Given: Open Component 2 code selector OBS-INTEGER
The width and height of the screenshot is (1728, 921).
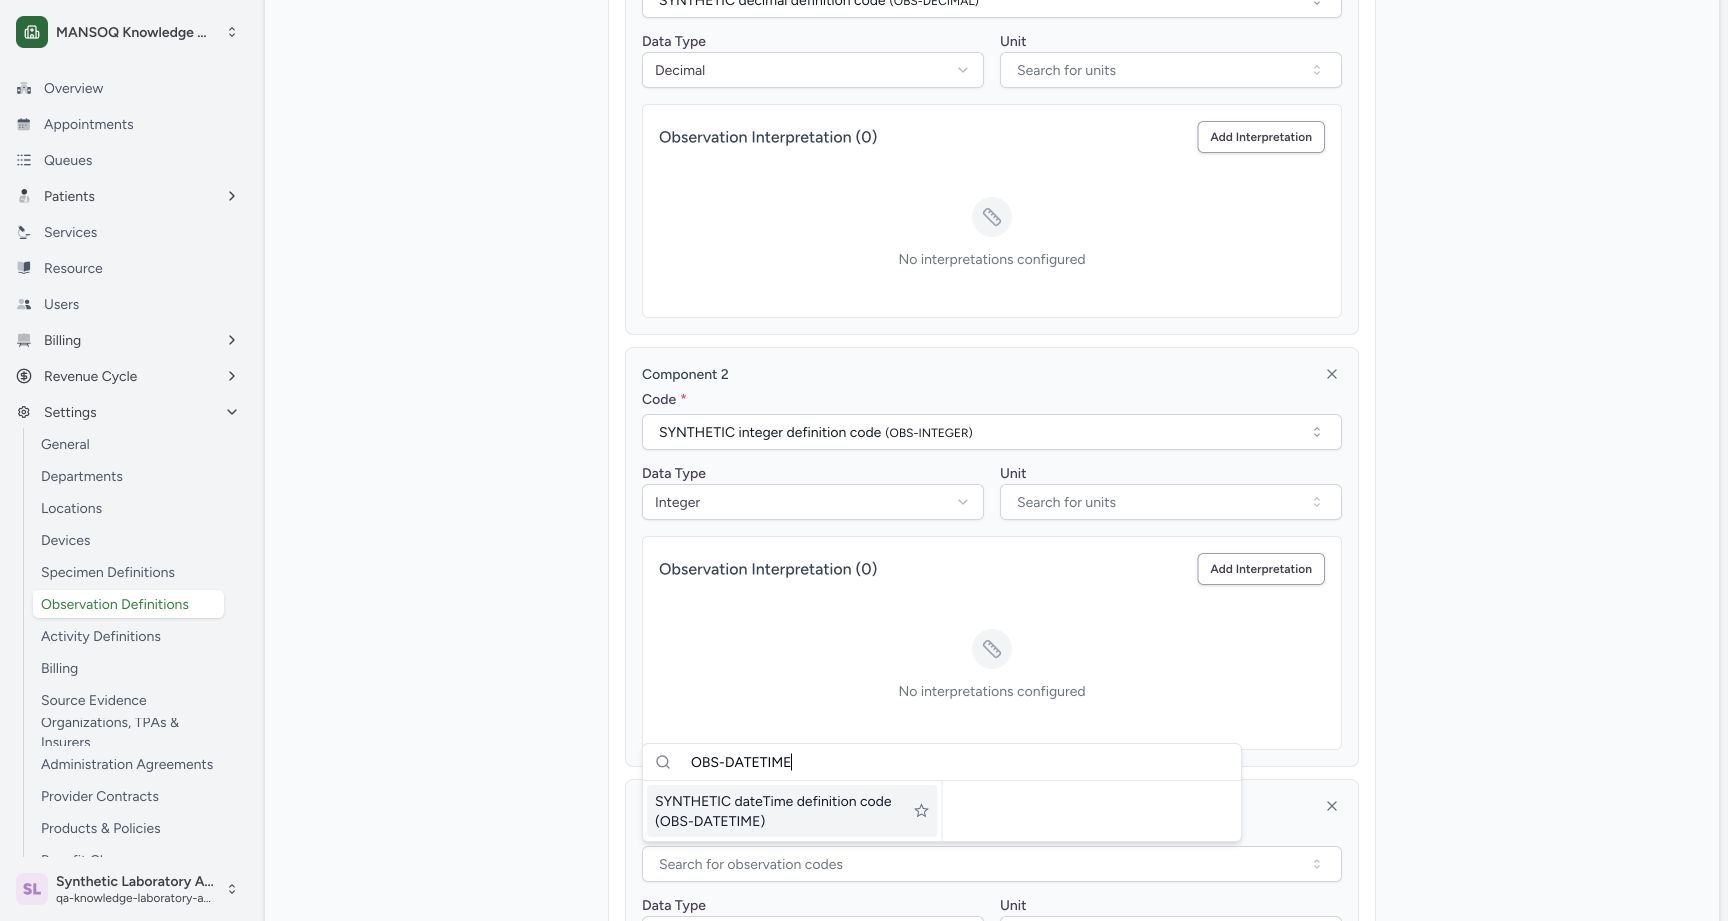Looking at the screenshot, I should 991,432.
